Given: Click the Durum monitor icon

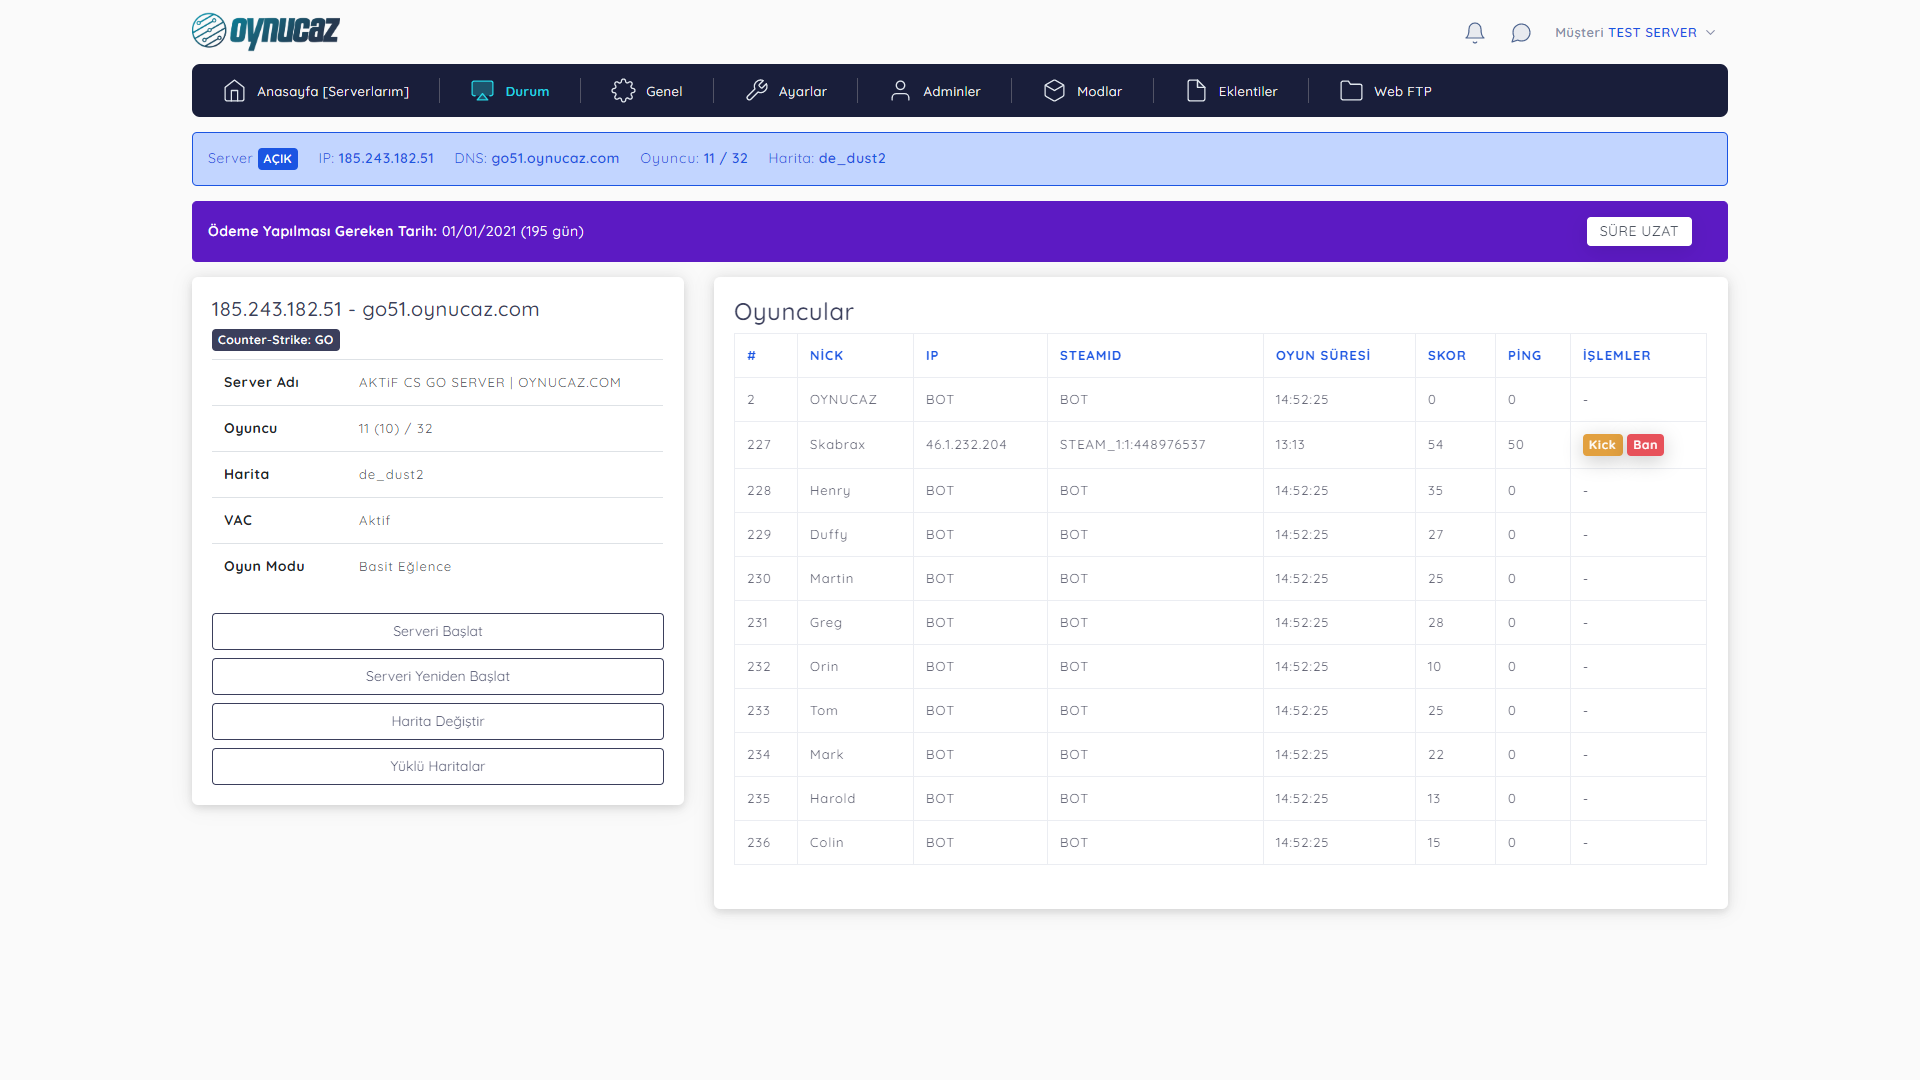Looking at the screenshot, I should 482,91.
